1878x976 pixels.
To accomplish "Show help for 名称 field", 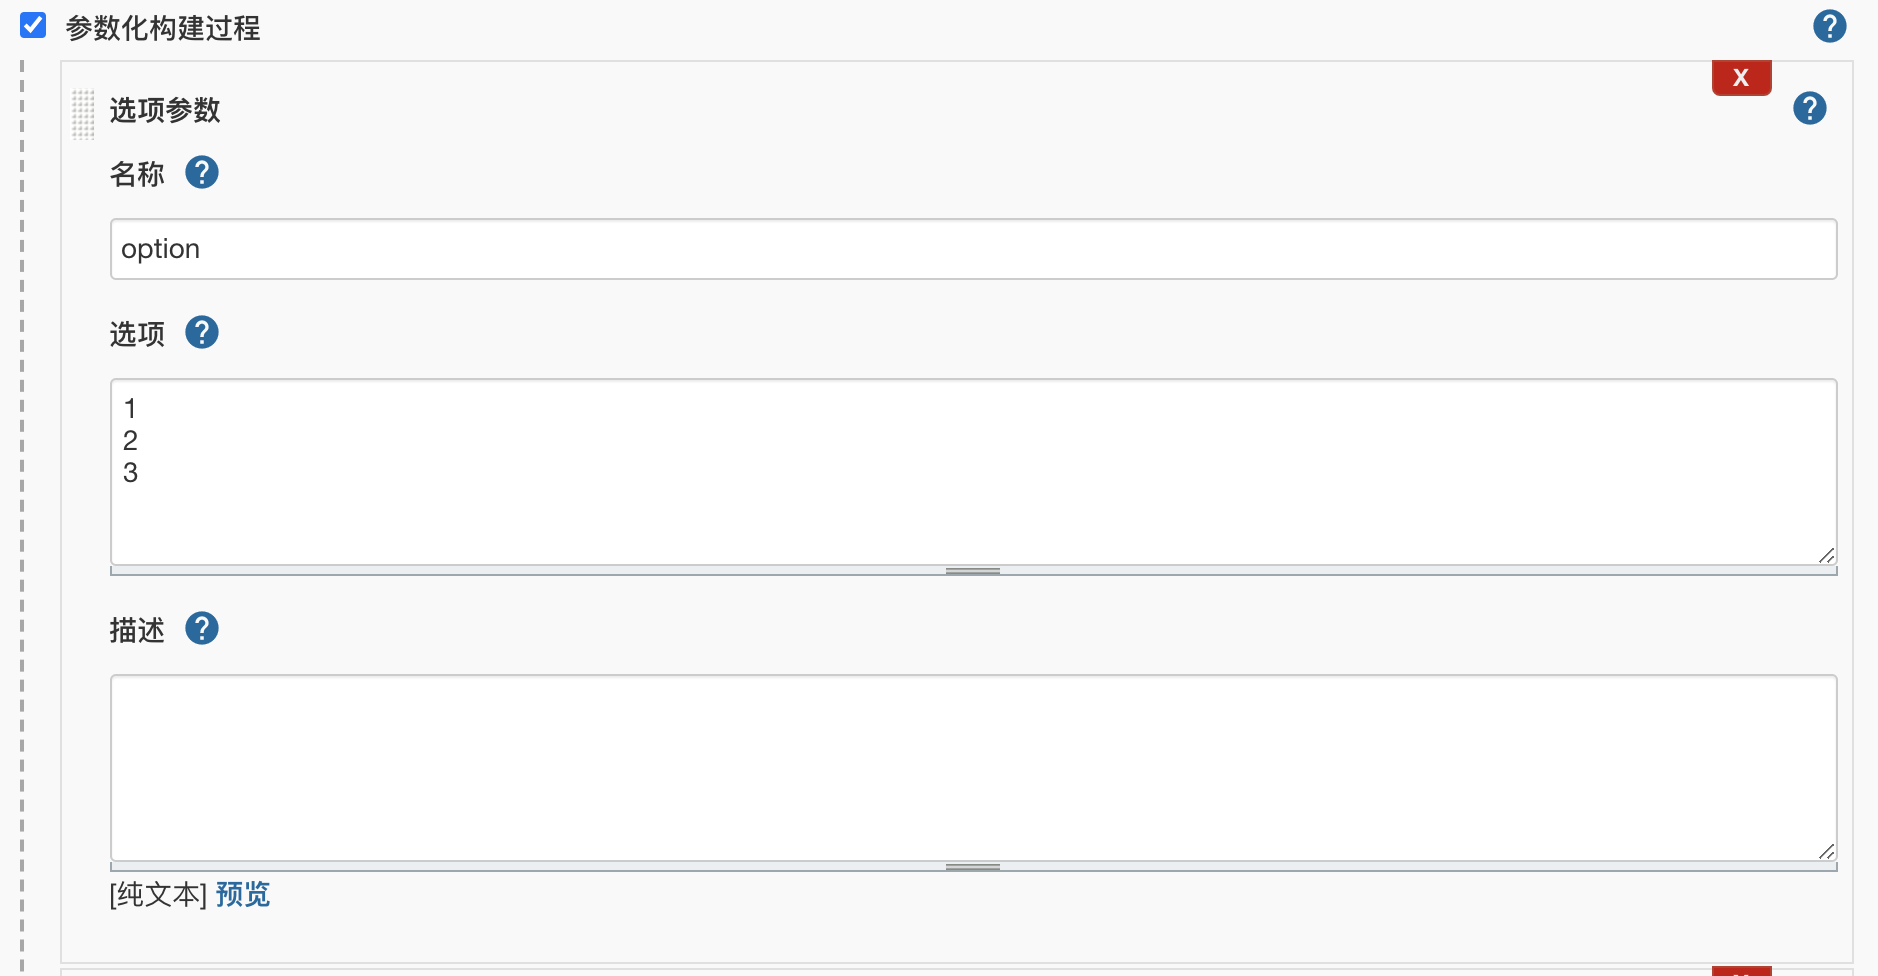I will pos(202,172).
